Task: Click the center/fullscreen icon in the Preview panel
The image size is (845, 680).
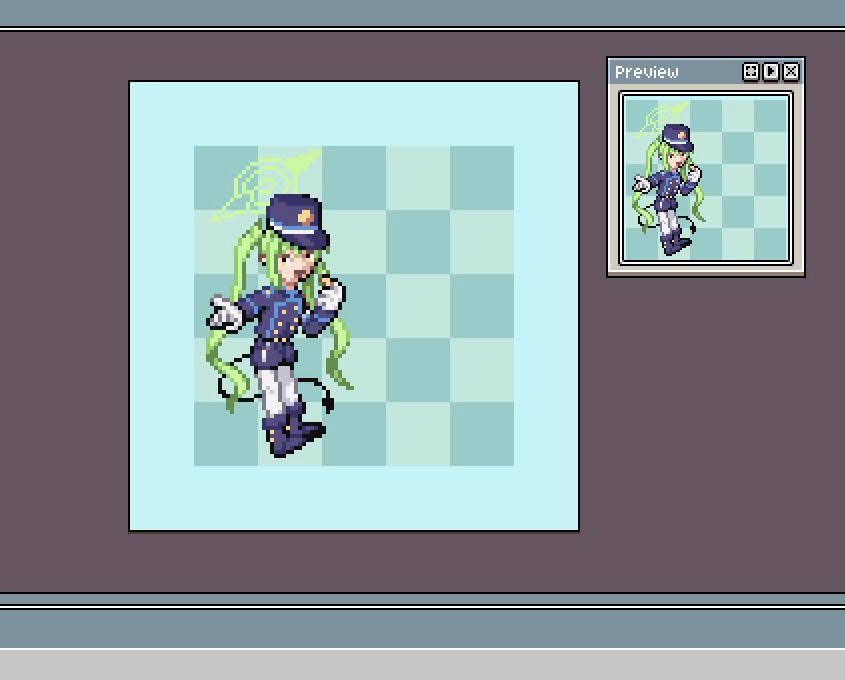Action: click(x=751, y=72)
